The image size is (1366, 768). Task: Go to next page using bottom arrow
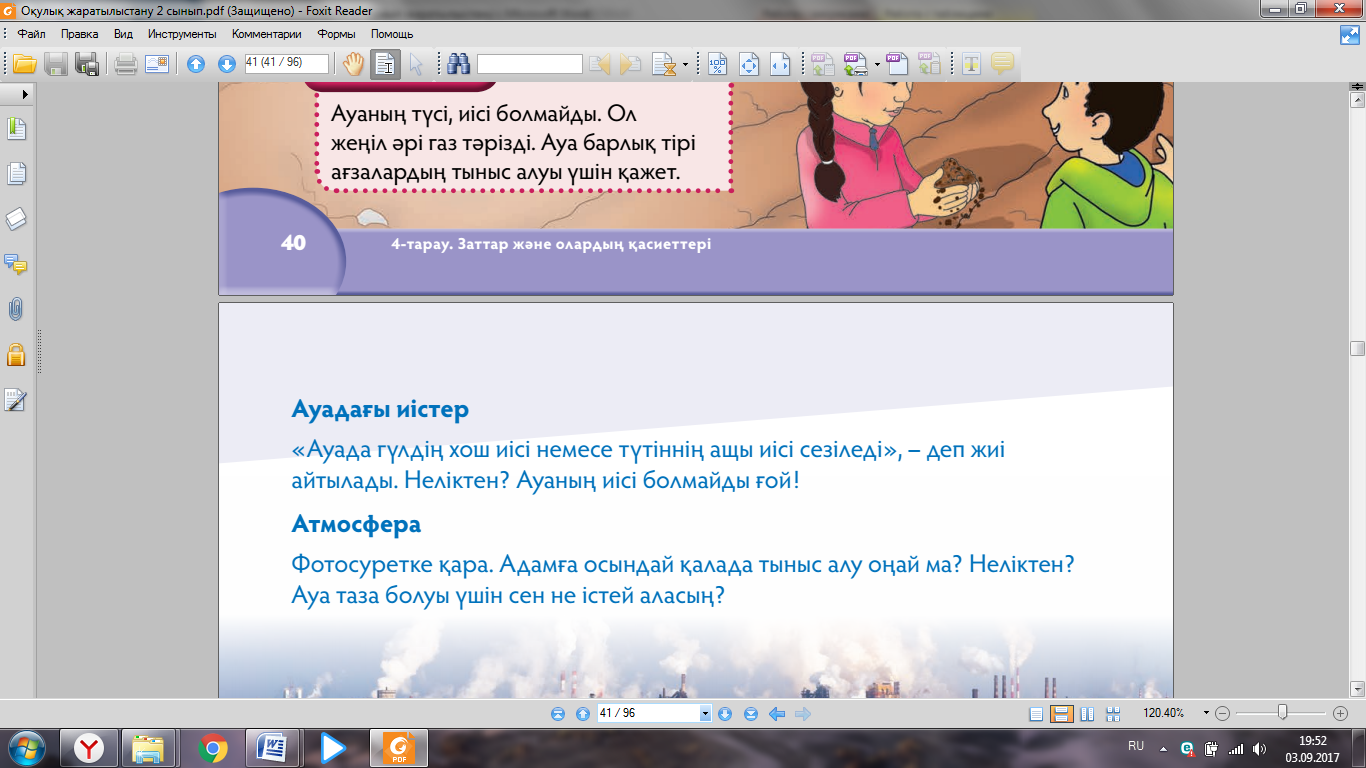click(725, 714)
